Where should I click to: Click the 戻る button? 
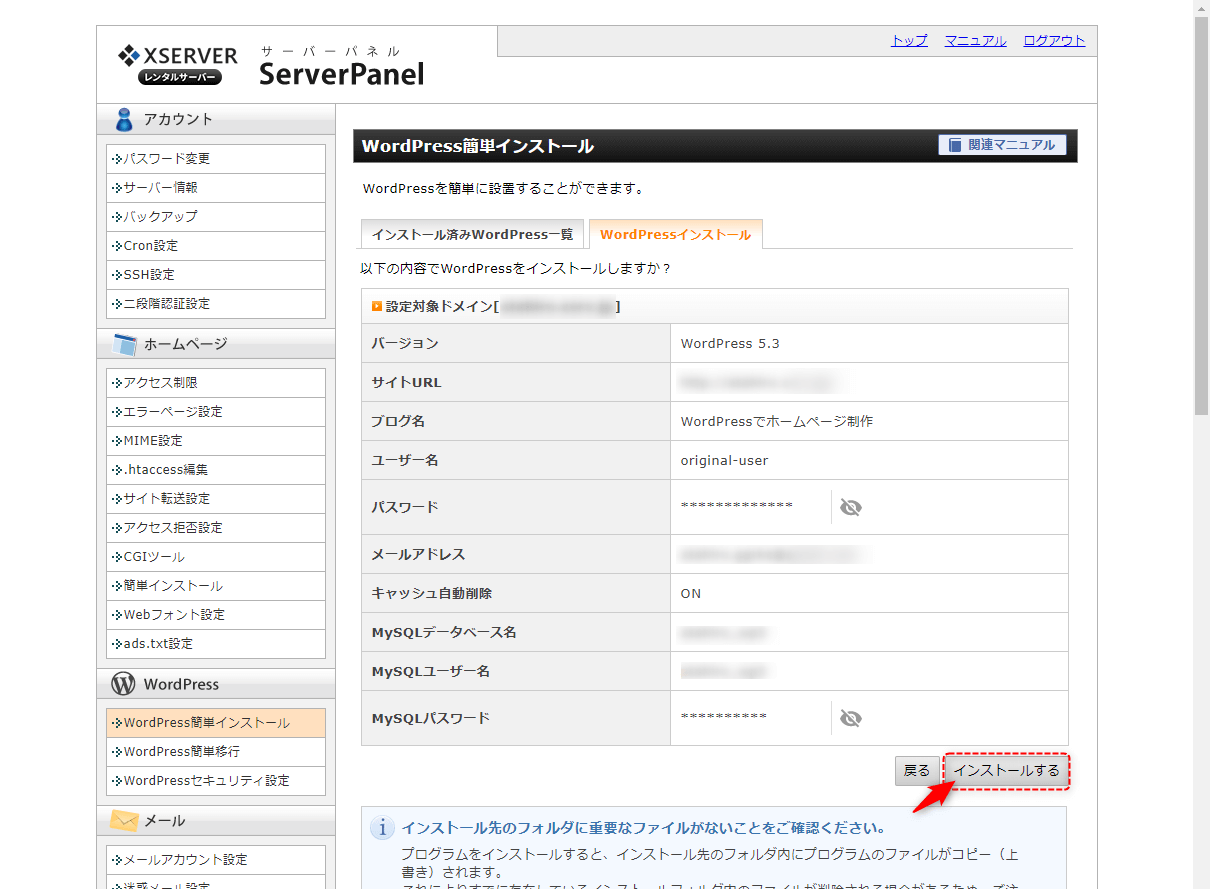917,770
